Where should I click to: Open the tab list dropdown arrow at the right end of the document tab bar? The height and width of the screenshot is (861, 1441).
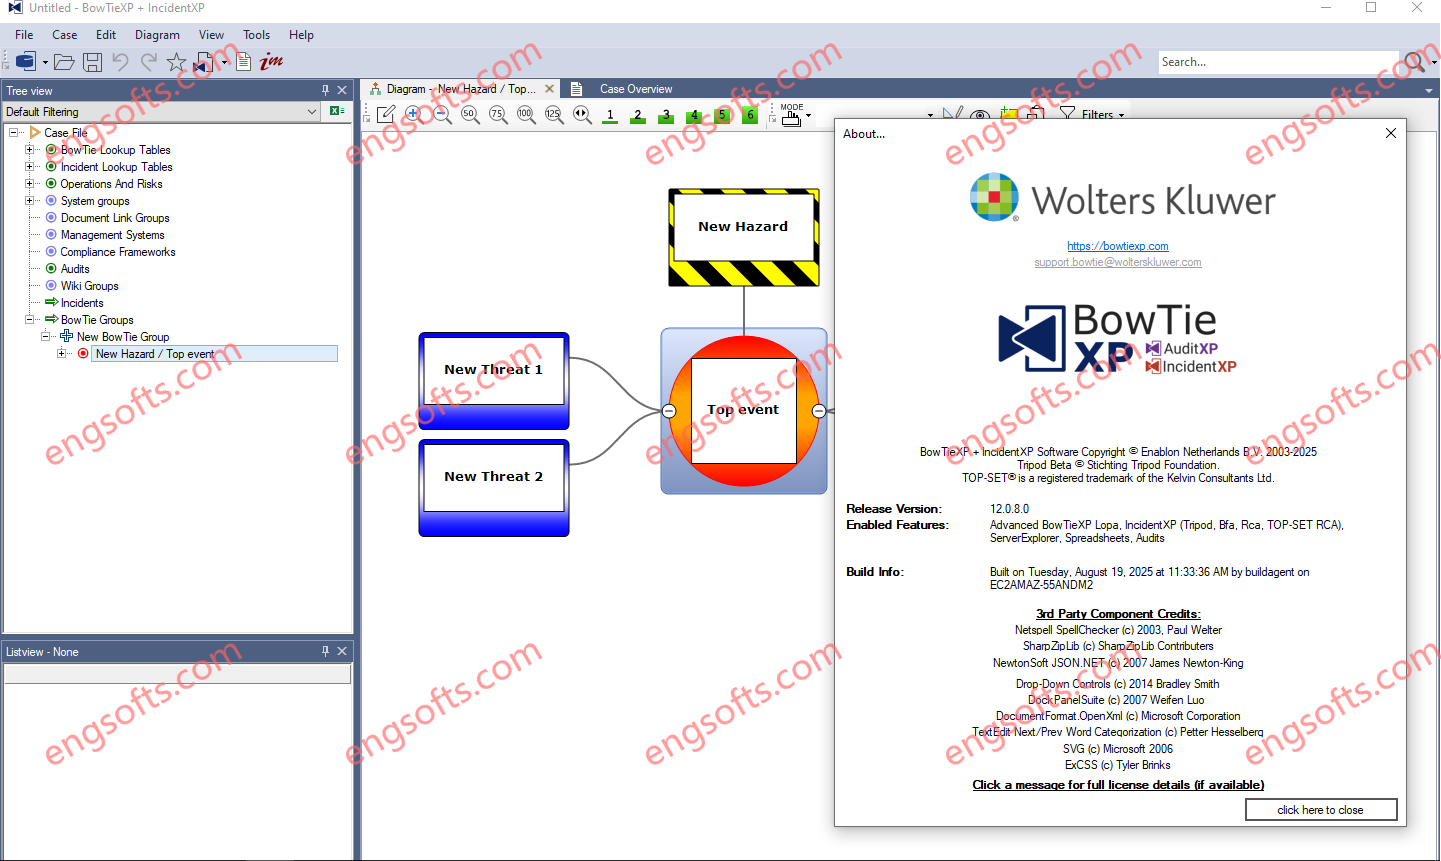[1428, 90]
